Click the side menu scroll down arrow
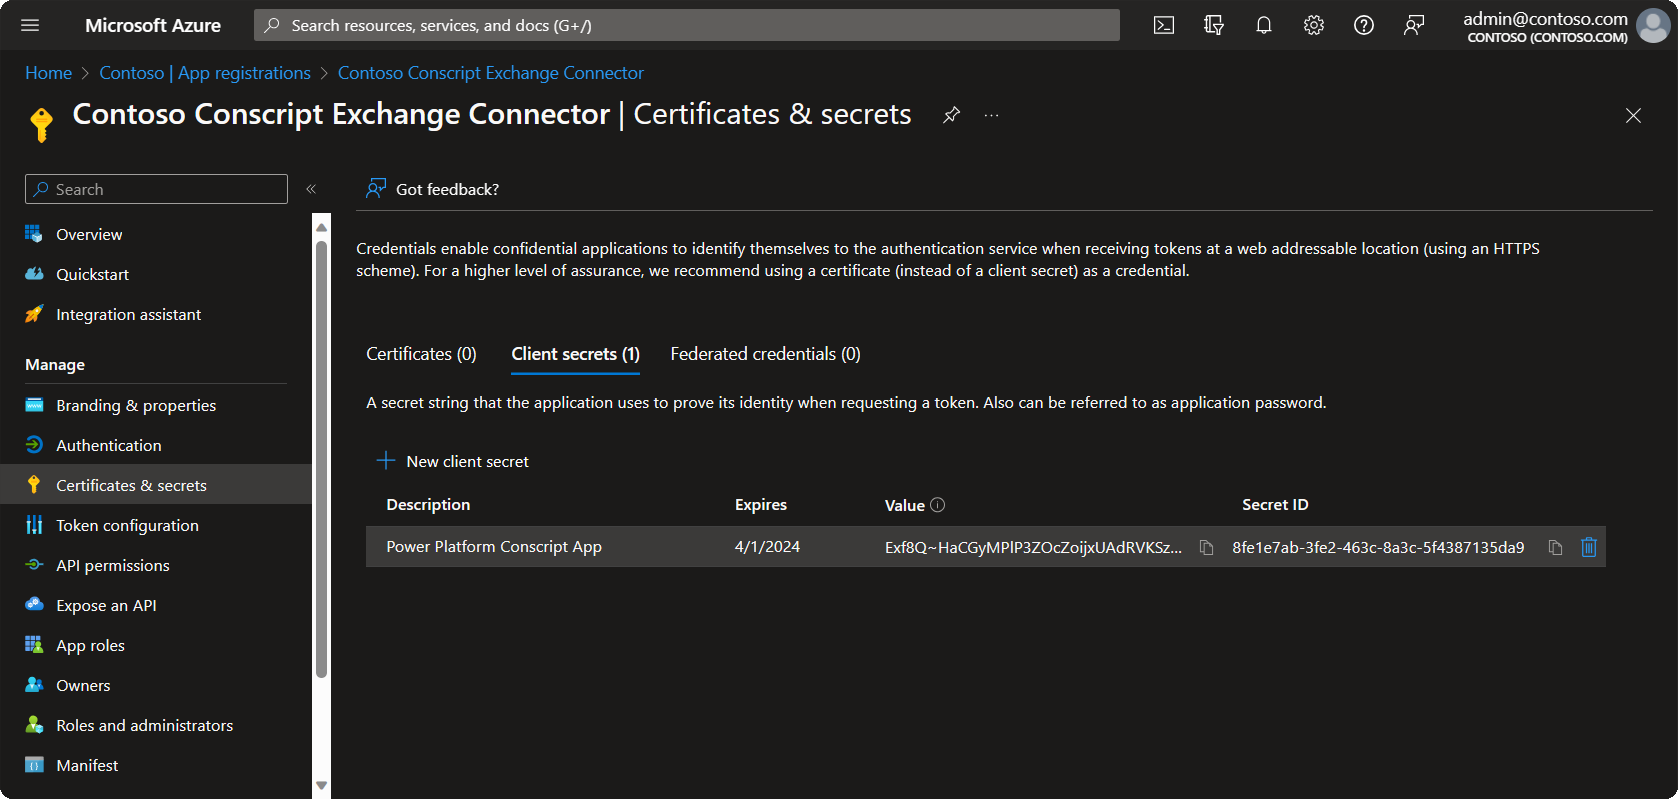The height and width of the screenshot is (799, 1678). pyautogui.click(x=321, y=785)
